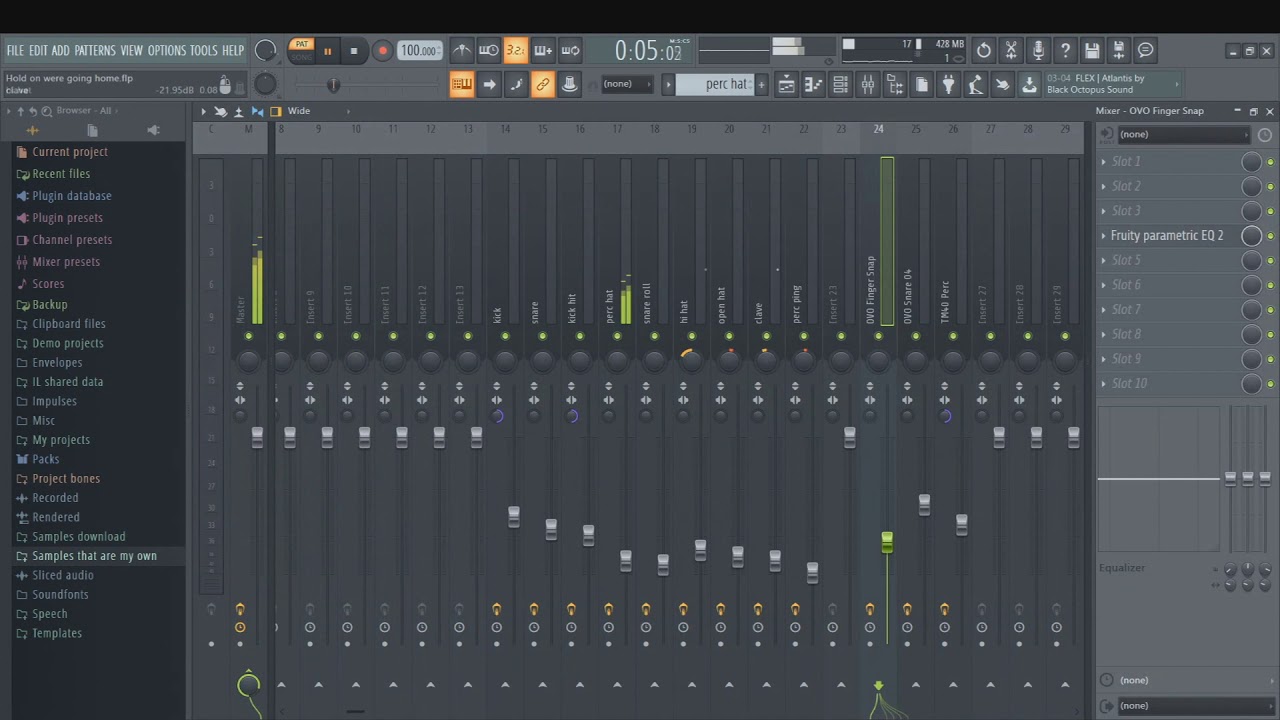Click the OVO Finger Snap volume fader
This screenshot has width=1280, height=720.
(x=887, y=543)
